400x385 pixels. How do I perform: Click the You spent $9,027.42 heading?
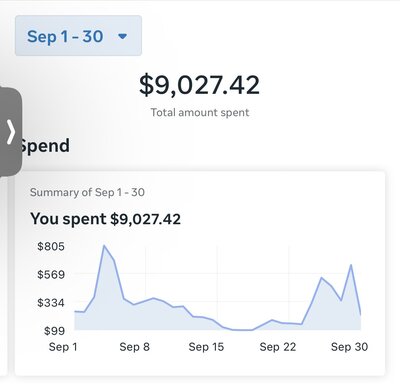click(106, 219)
